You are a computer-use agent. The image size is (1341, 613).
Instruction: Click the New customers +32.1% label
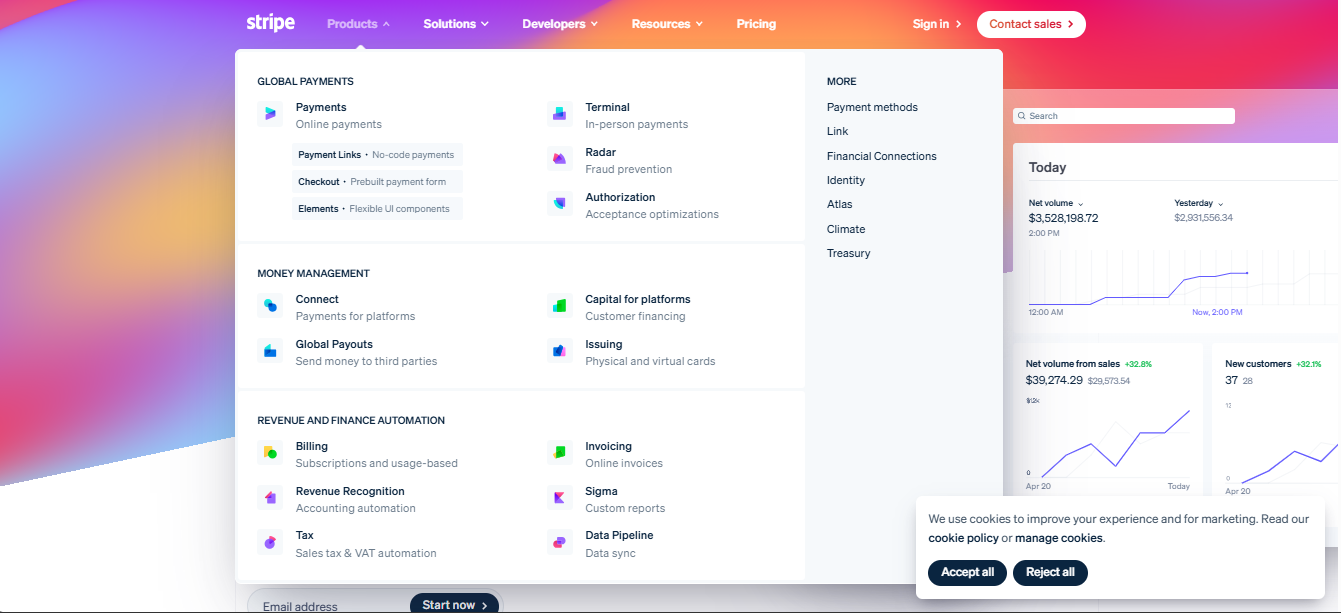[1273, 364]
